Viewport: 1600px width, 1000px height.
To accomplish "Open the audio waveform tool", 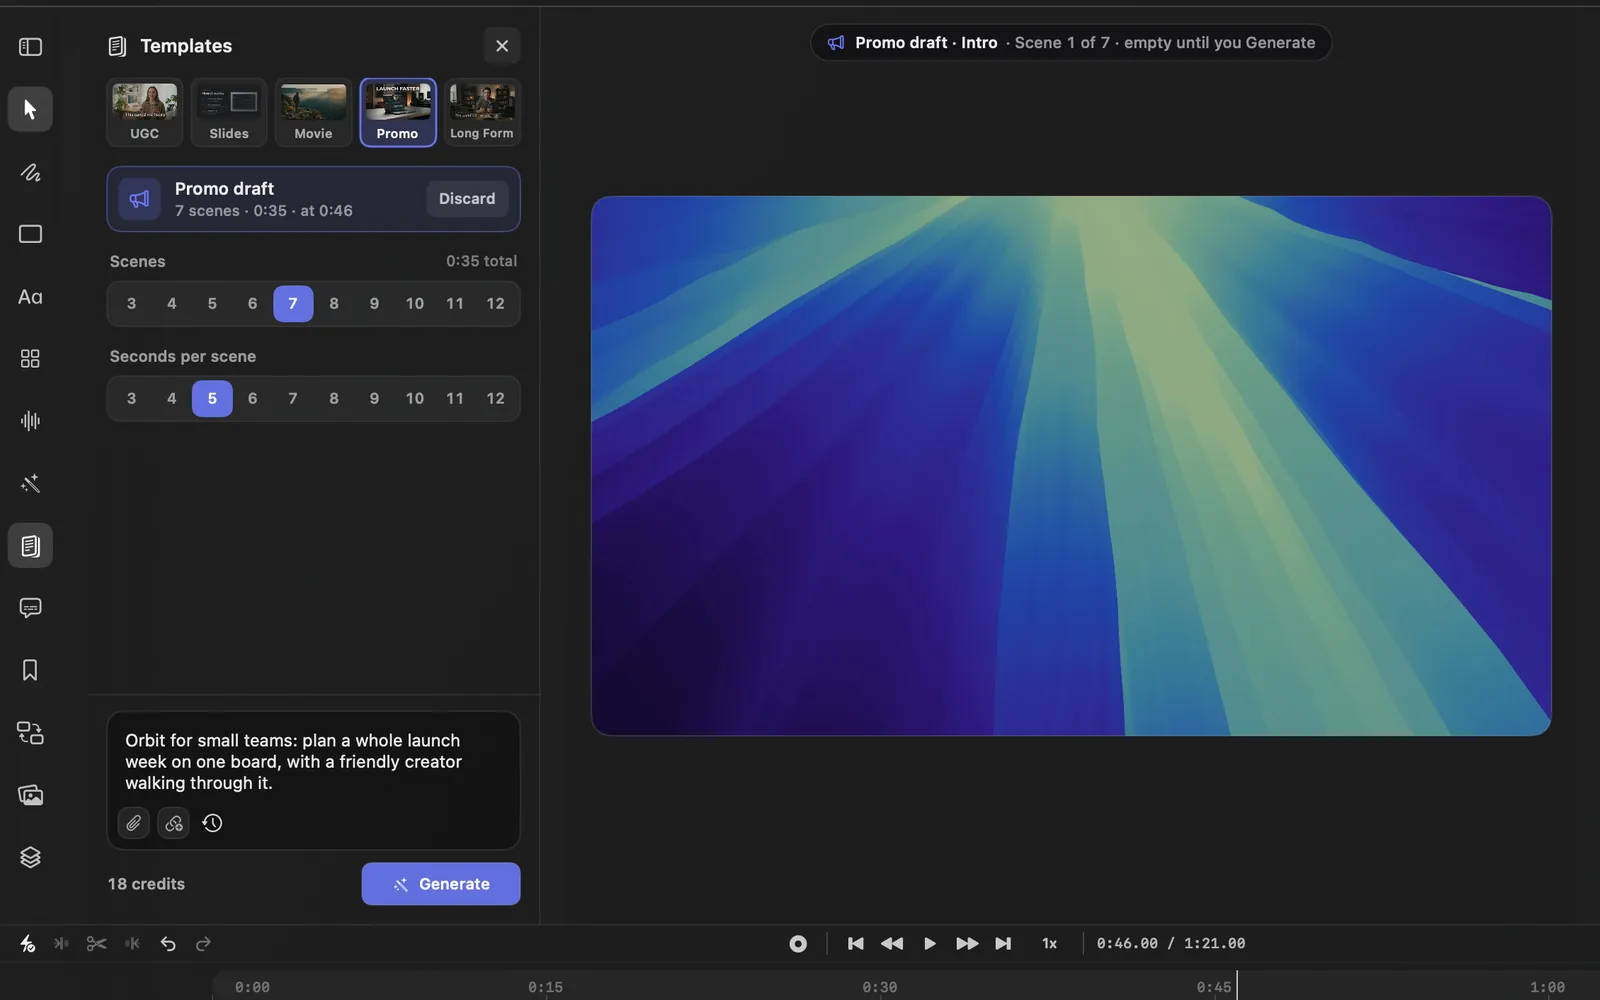I will [30, 421].
